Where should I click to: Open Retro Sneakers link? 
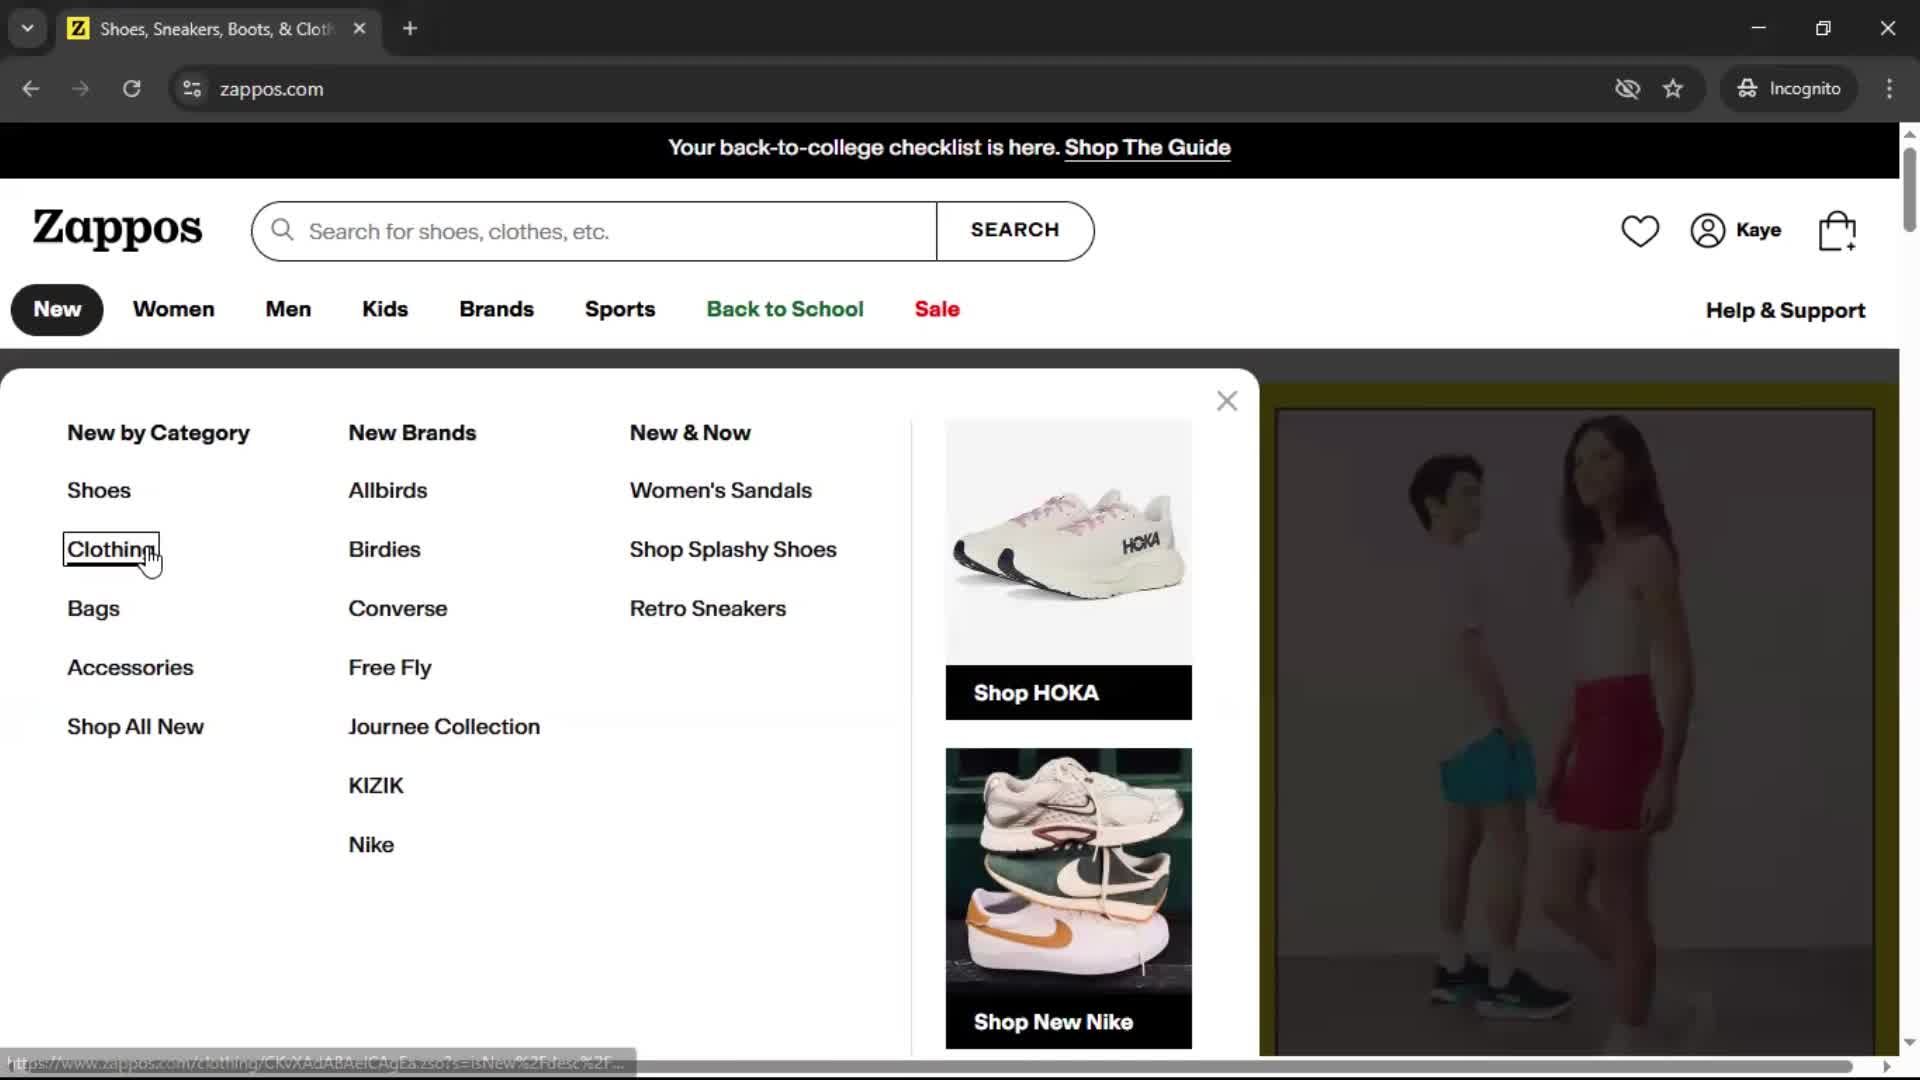(x=708, y=608)
